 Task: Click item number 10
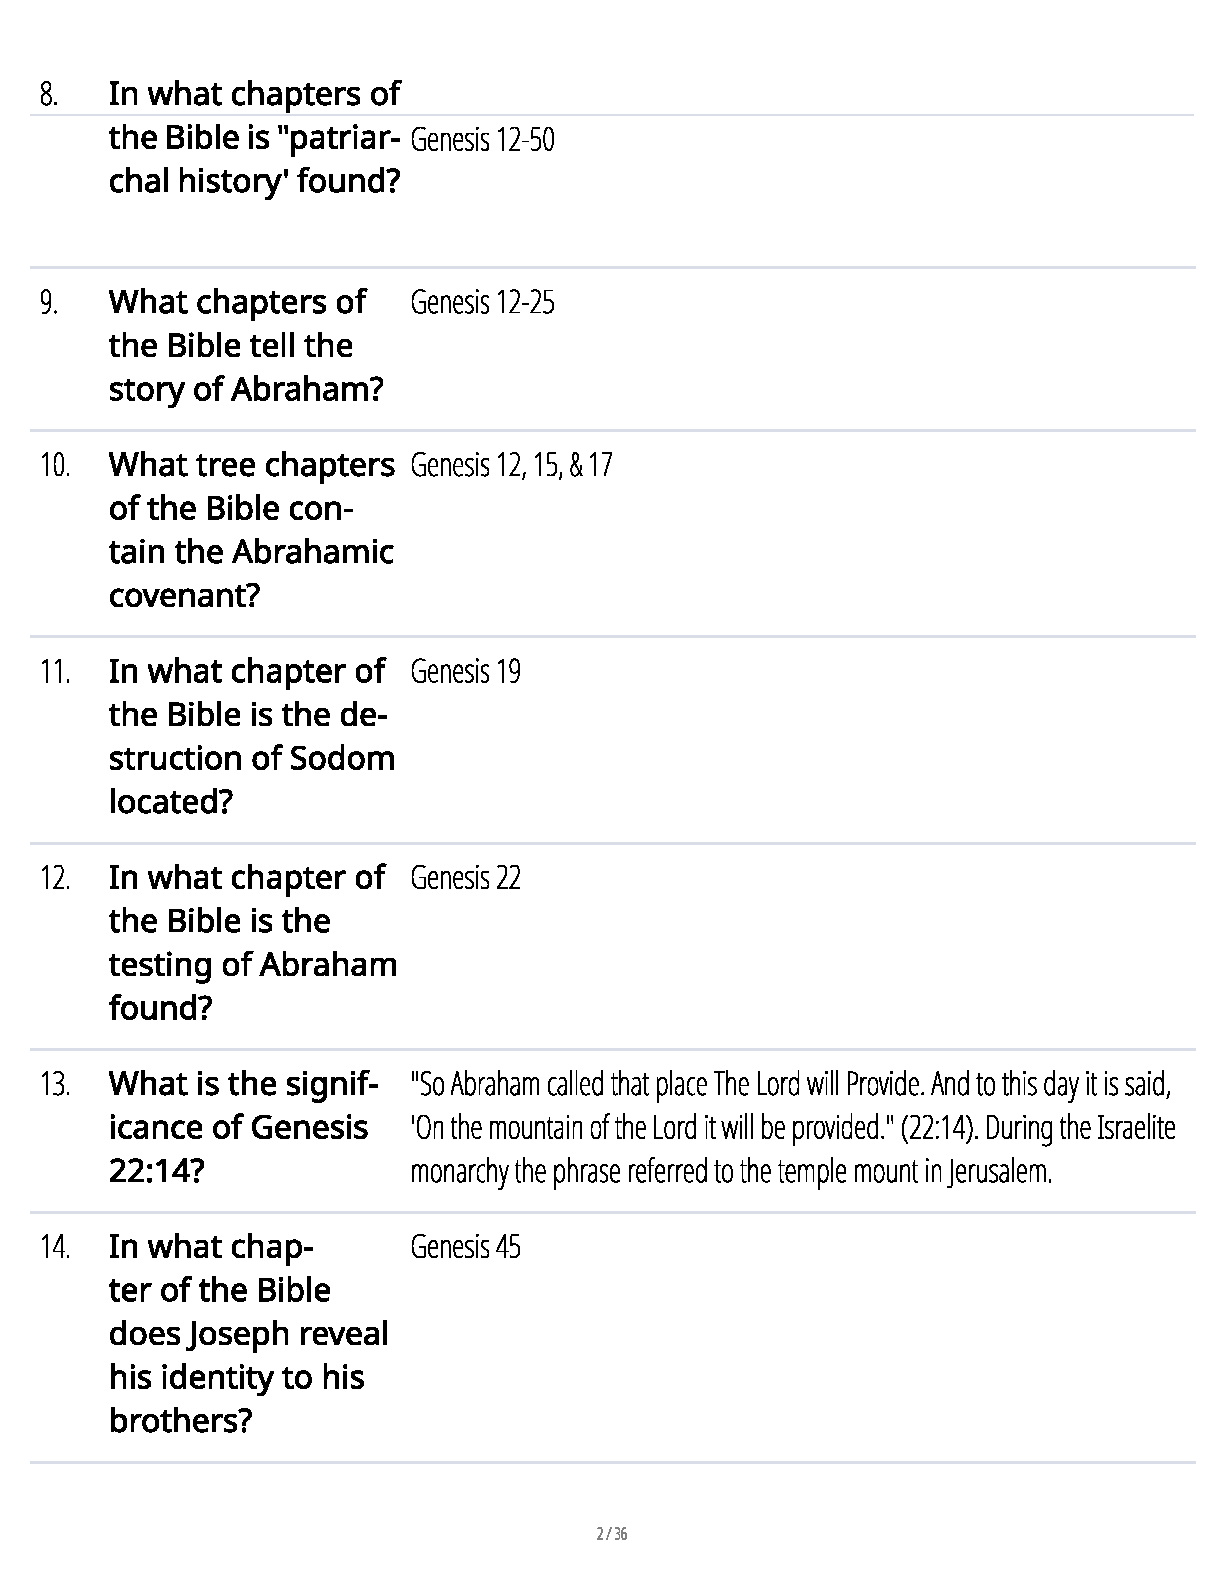coord(55,466)
